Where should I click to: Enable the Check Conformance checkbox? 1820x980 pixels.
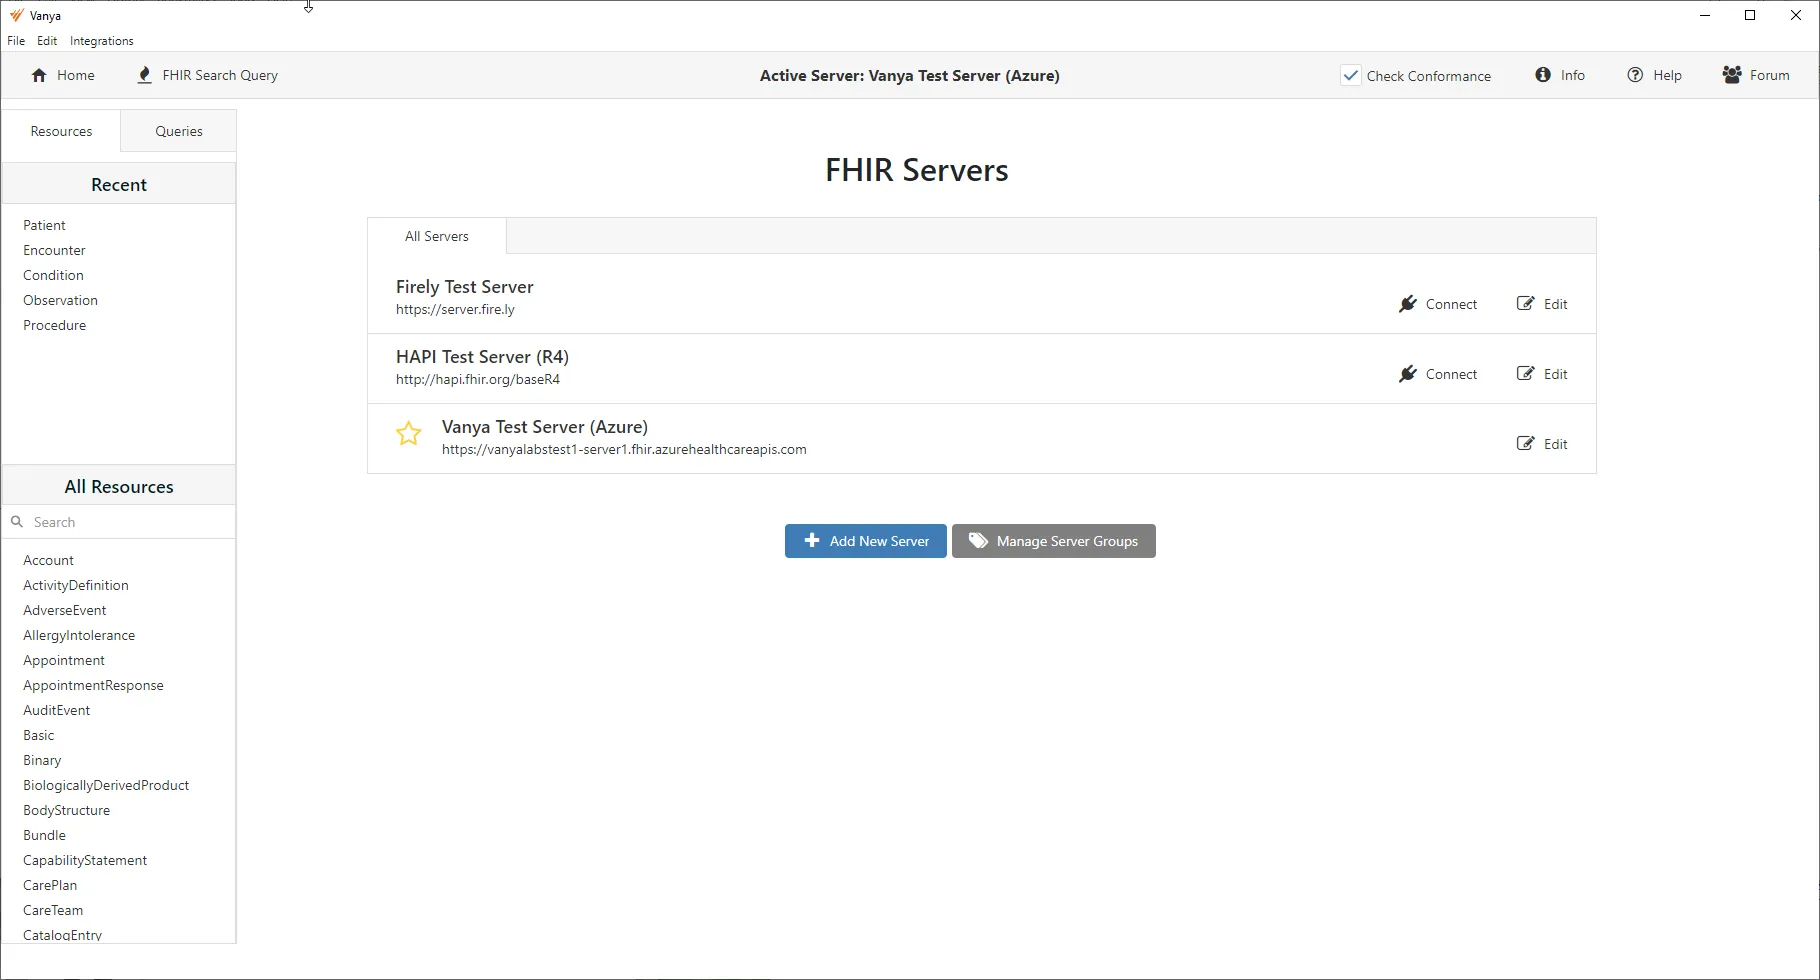(x=1351, y=75)
